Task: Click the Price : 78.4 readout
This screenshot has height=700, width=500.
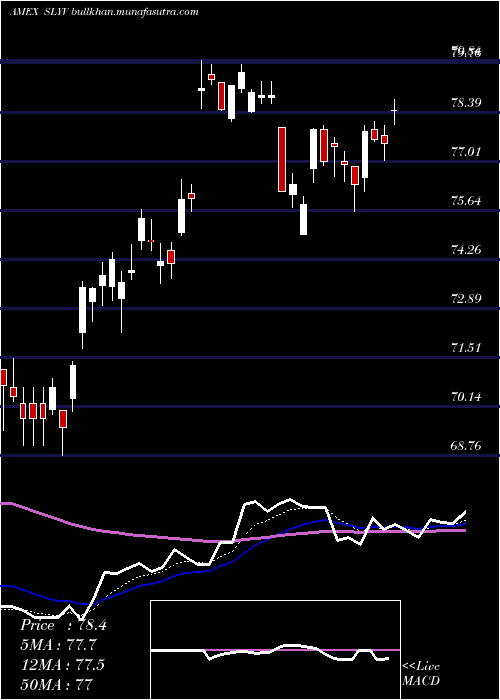Action: click(63, 625)
